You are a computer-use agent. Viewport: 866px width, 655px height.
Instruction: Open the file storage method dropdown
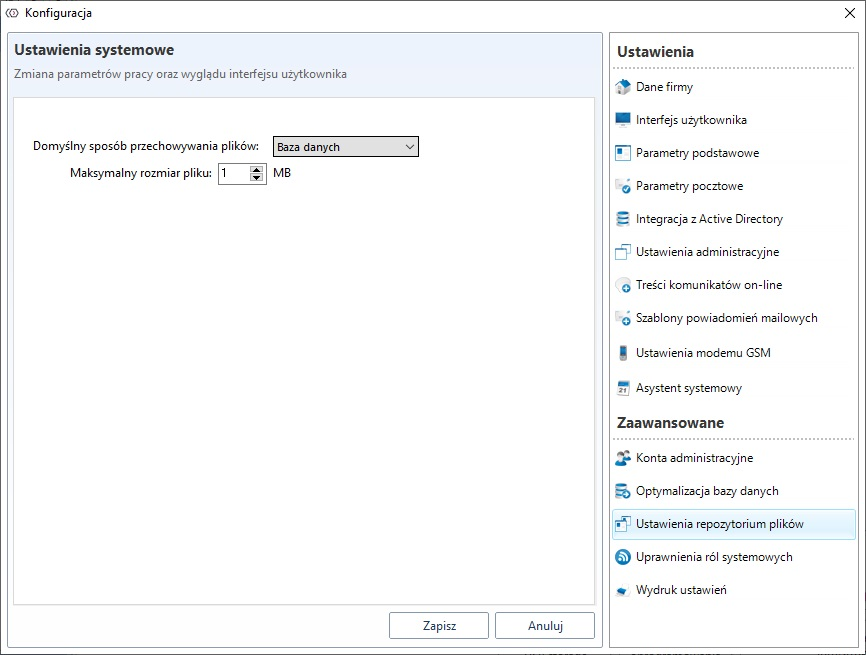[x=345, y=147]
